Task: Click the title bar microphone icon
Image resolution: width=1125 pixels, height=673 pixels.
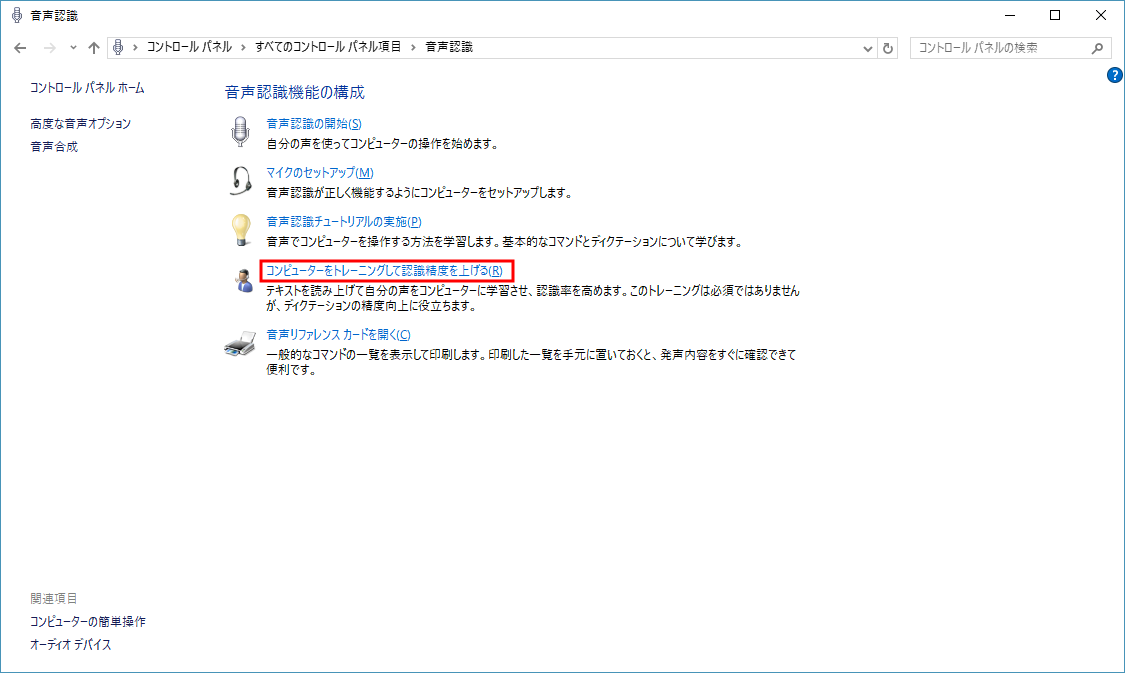Action: [x=17, y=15]
